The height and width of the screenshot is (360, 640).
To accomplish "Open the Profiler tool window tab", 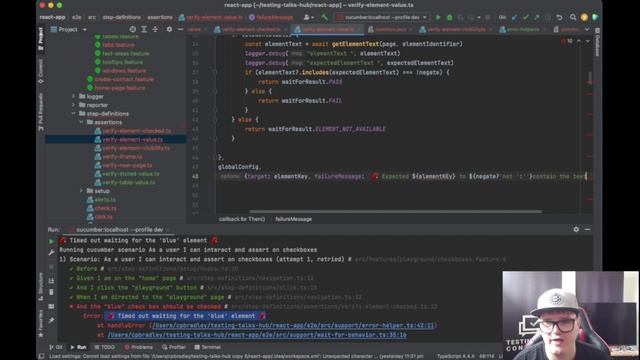I will (x=174, y=347).
